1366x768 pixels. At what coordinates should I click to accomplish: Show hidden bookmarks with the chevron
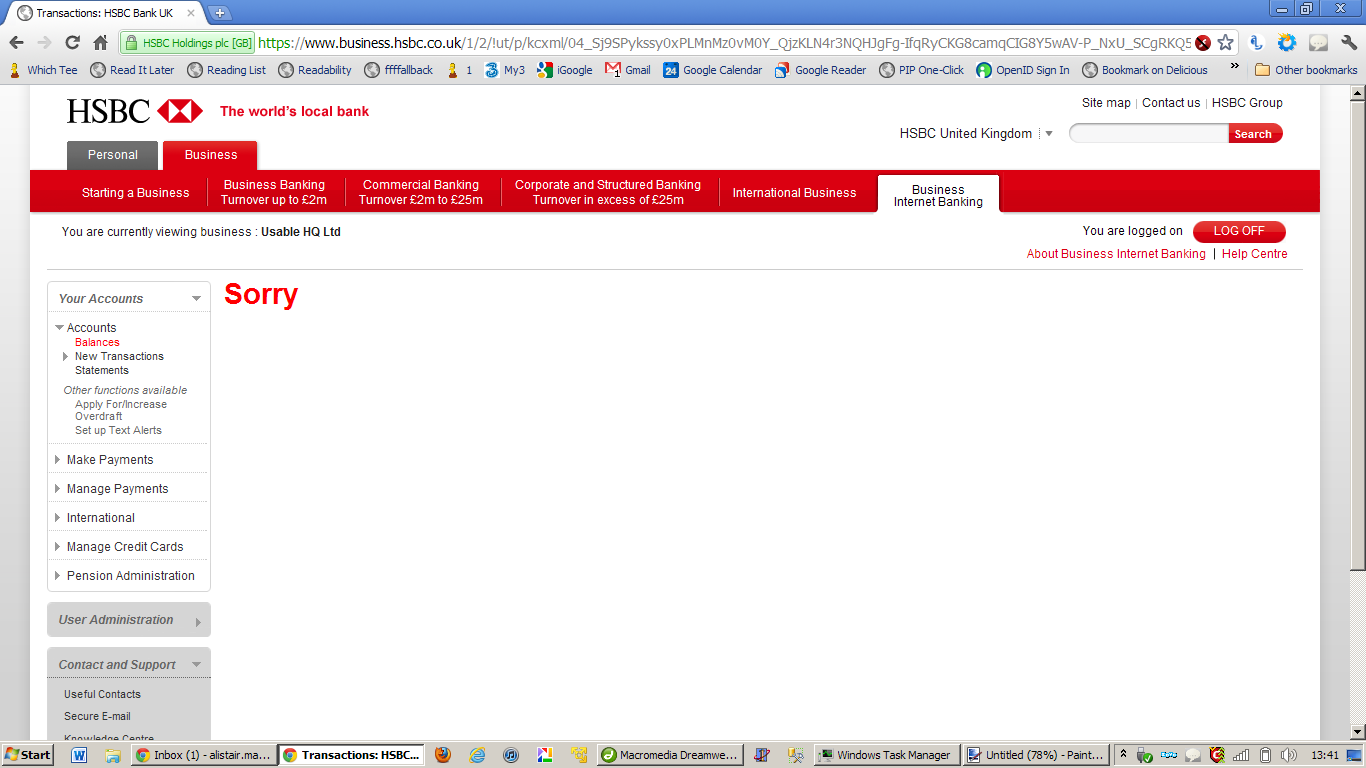1235,68
